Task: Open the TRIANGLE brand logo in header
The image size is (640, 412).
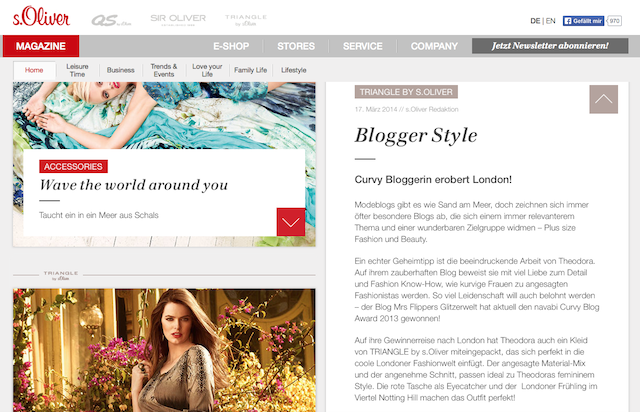Action: 246,20
